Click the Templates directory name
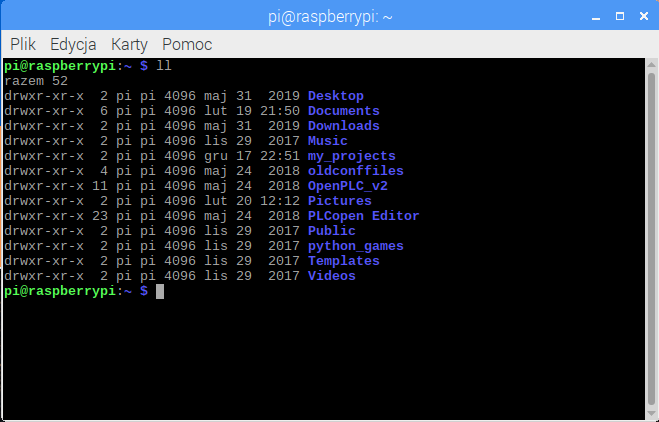Image resolution: width=659 pixels, height=422 pixels. pos(344,261)
